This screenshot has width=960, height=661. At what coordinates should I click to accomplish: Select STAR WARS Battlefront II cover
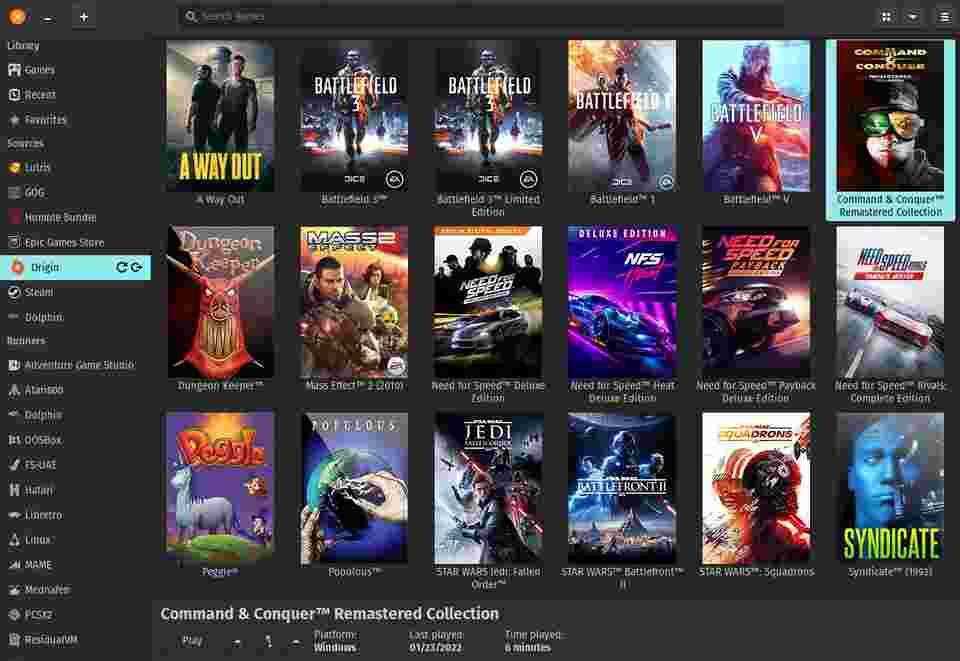tap(622, 488)
